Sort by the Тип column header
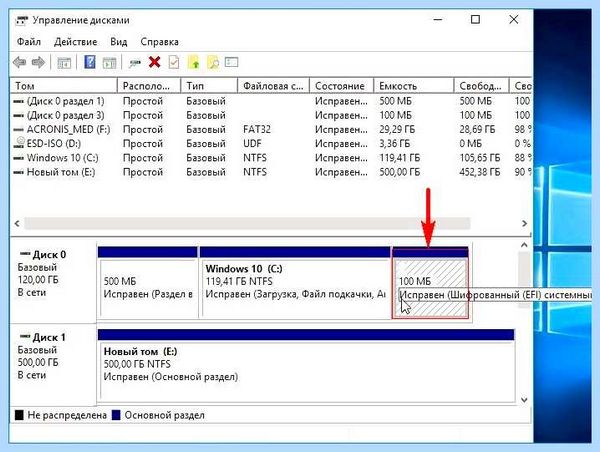The image size is (600, 452). point(209,86)
